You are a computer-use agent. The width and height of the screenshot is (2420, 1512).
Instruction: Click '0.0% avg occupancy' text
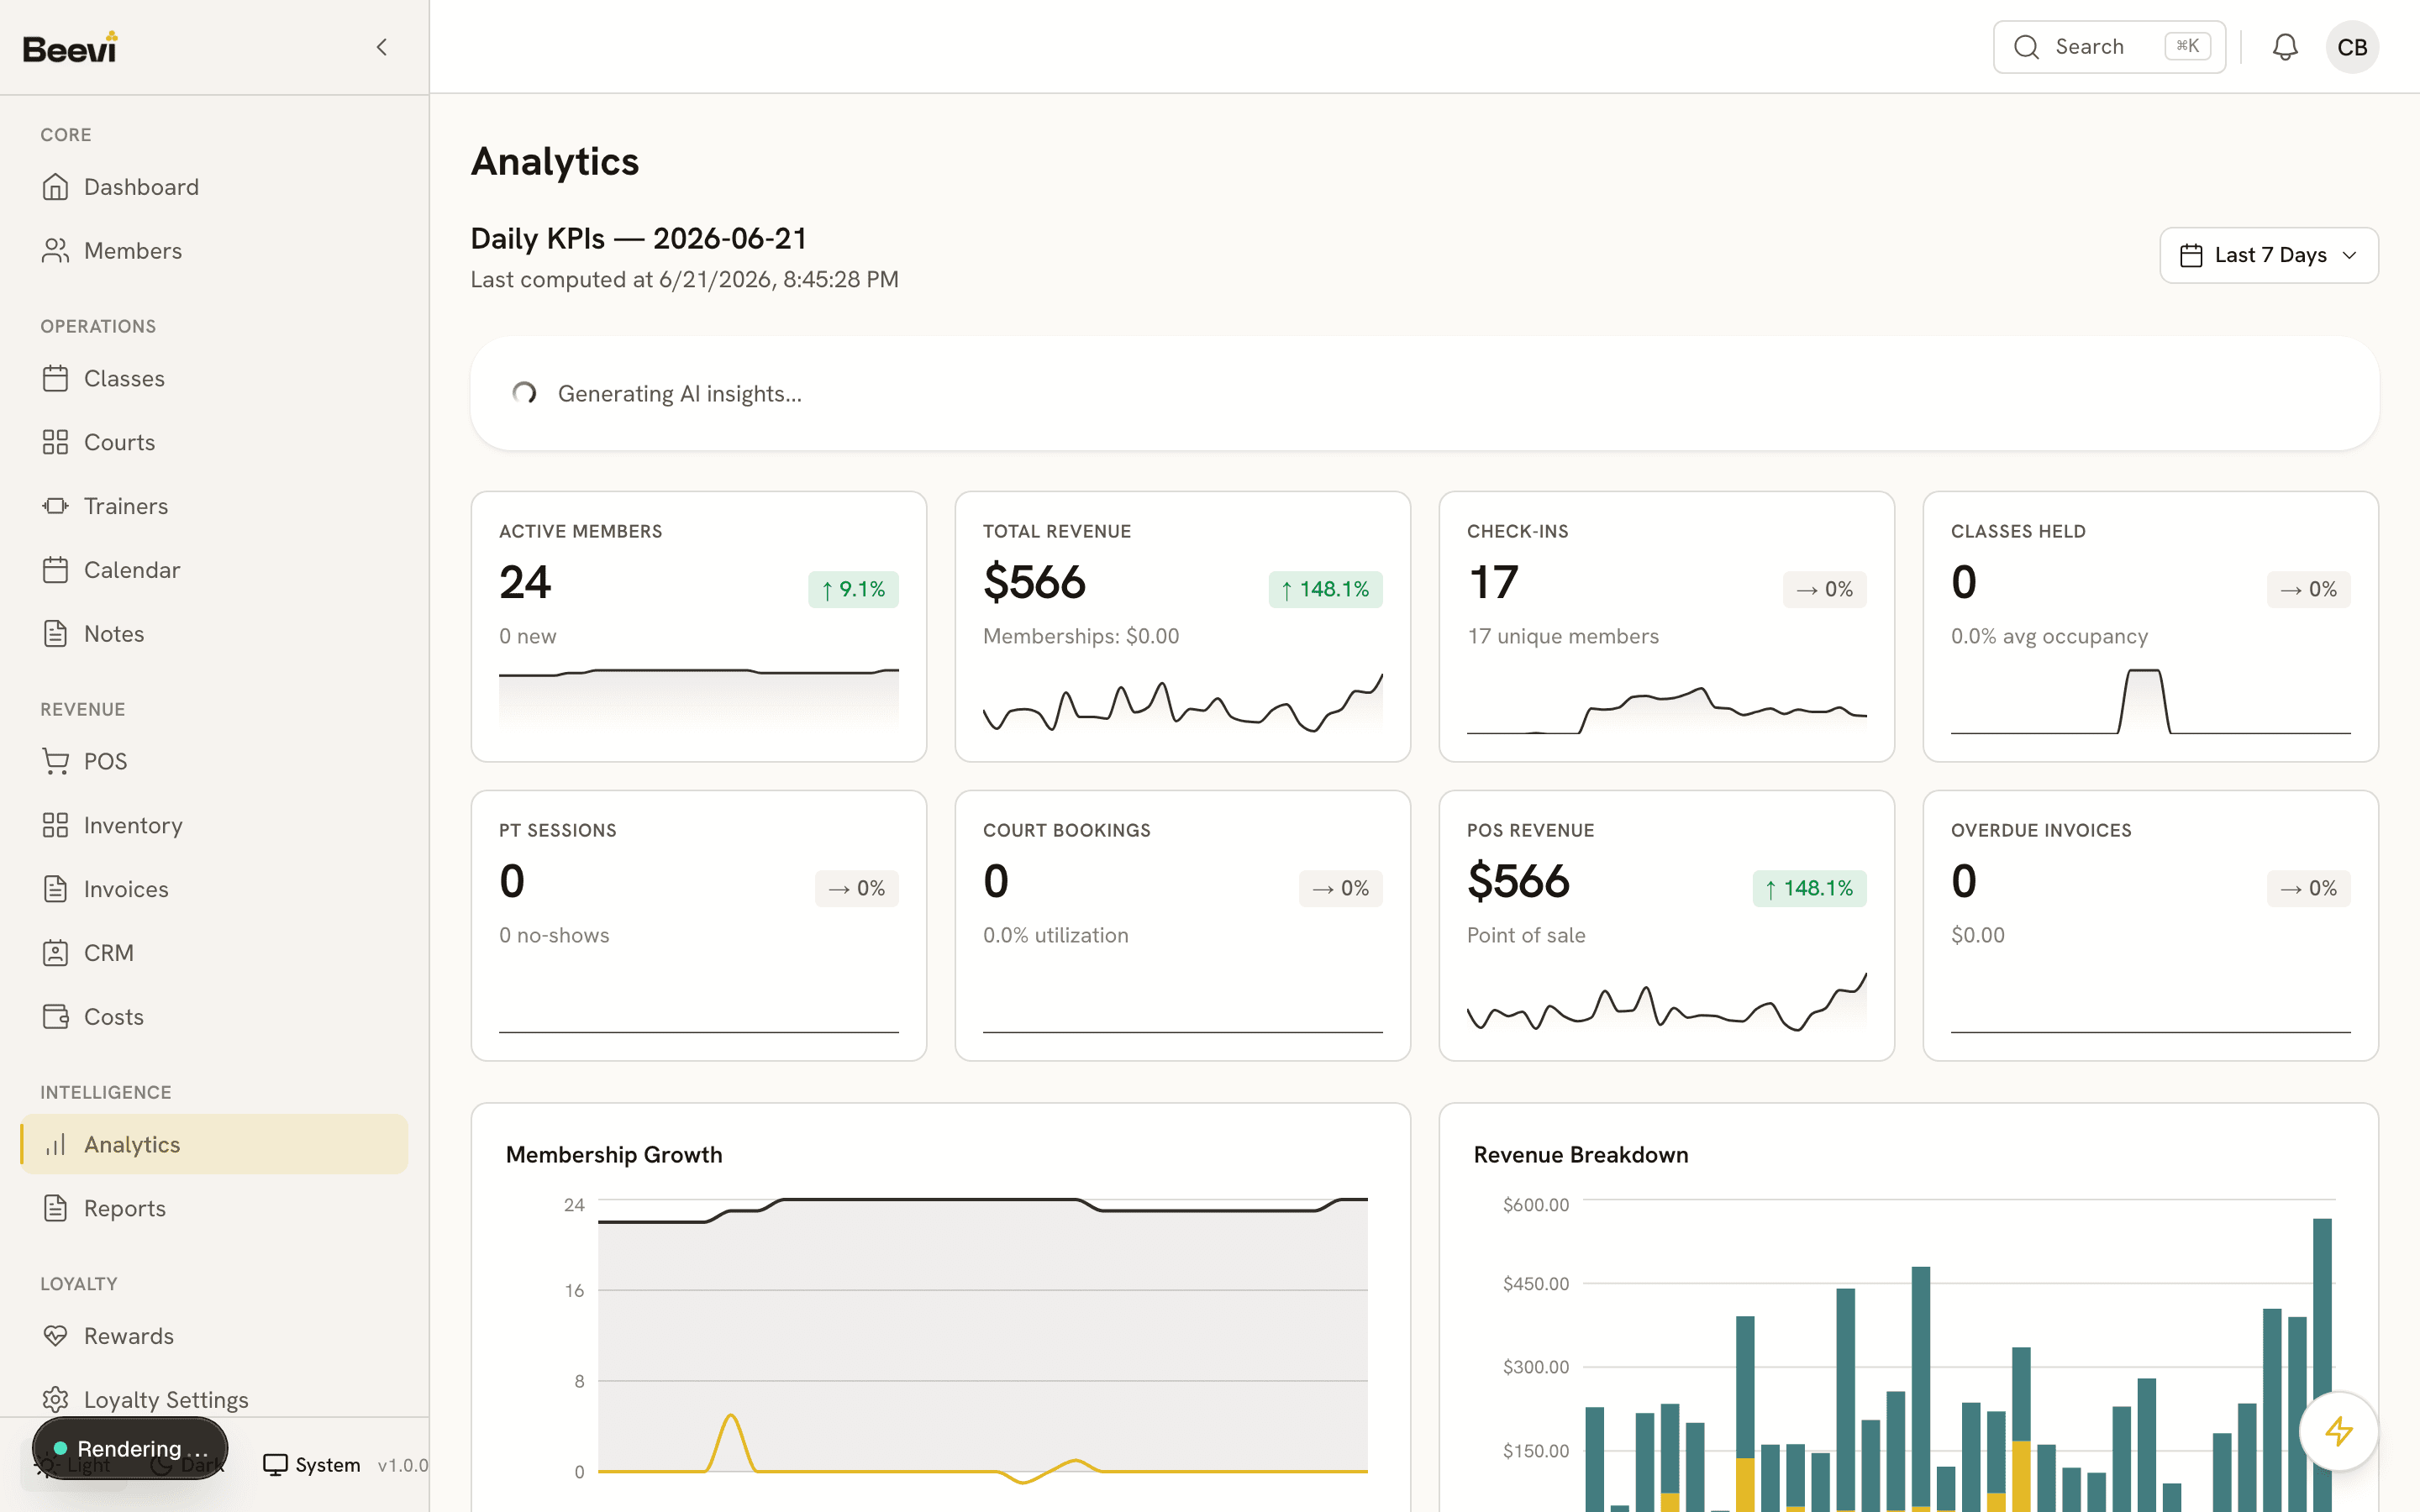(x=2049, y=636)
